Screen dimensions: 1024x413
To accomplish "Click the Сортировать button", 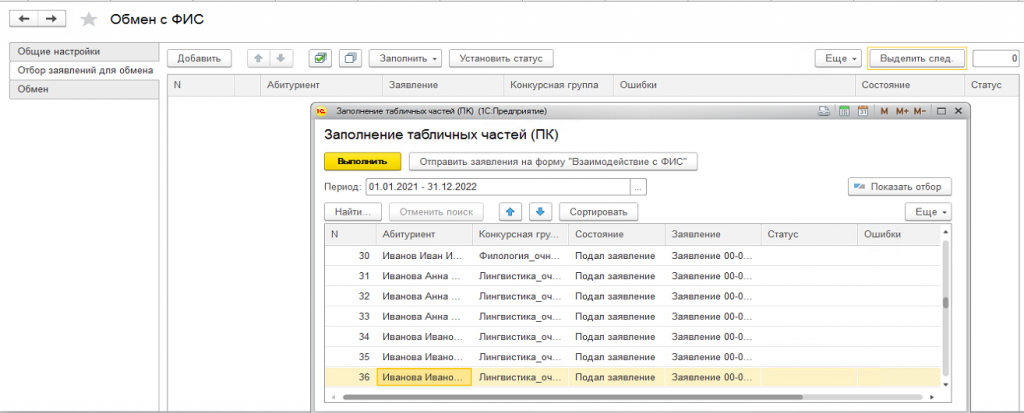I will tap(598, 212).
